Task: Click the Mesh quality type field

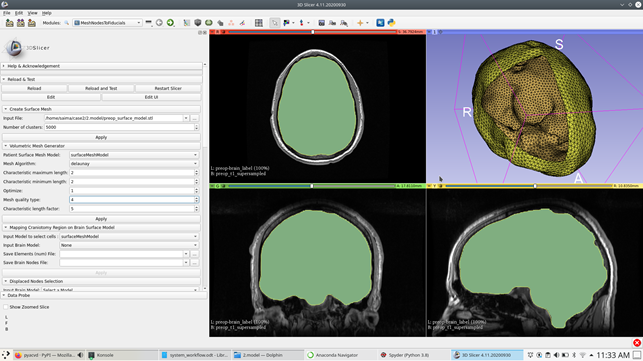Action: pos(134,200)
